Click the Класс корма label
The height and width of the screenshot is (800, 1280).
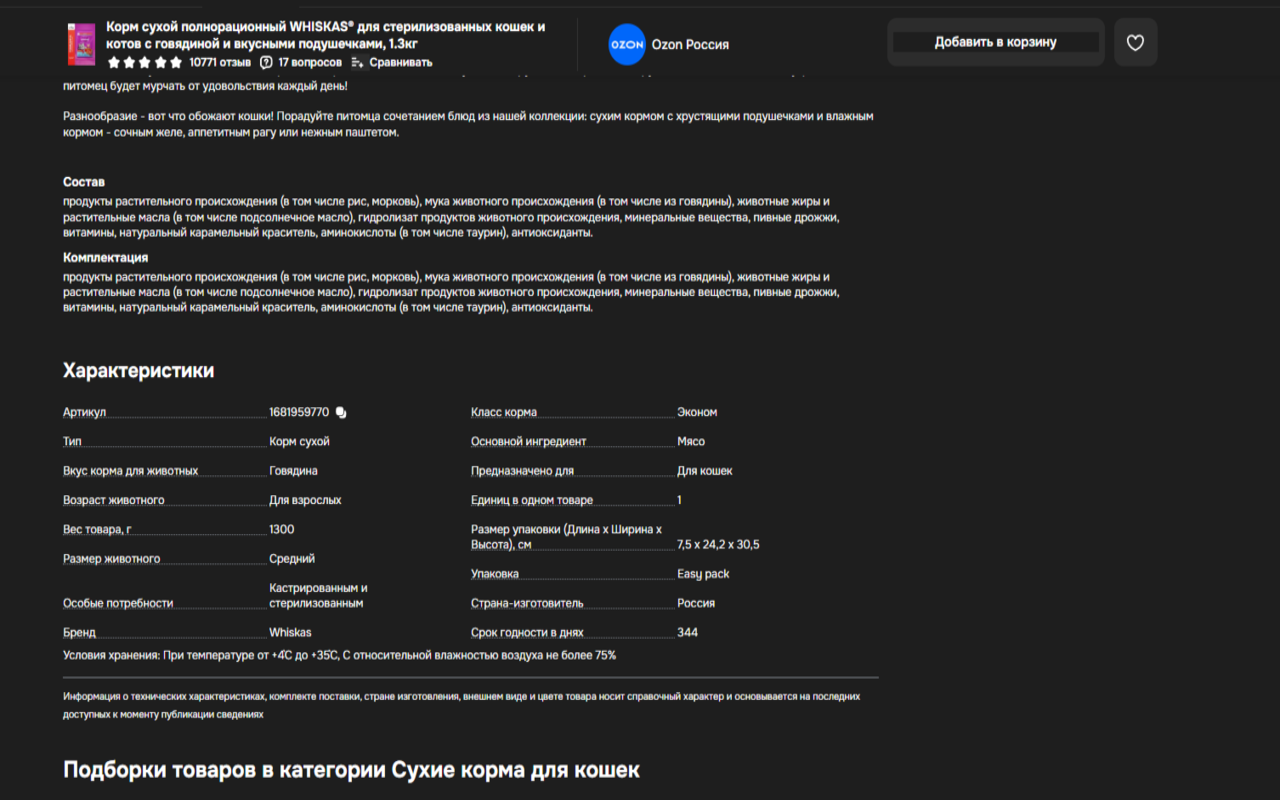504,412
